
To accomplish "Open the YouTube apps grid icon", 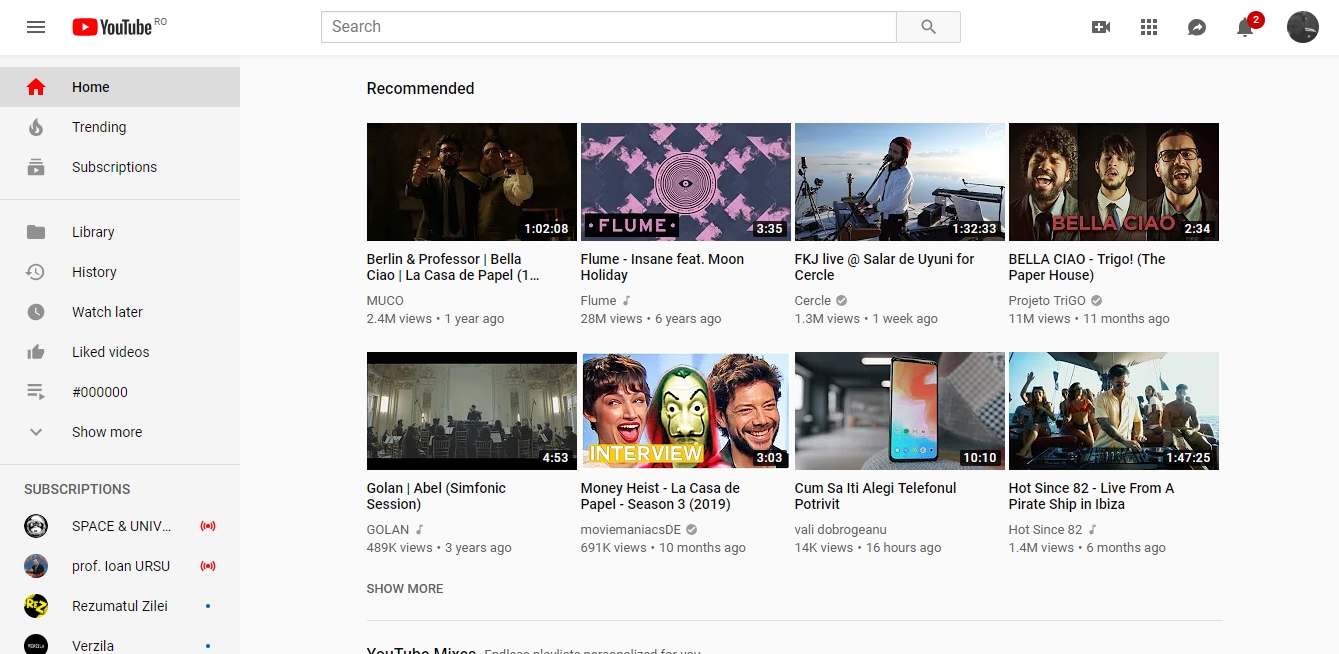I will pos(1149,27).
